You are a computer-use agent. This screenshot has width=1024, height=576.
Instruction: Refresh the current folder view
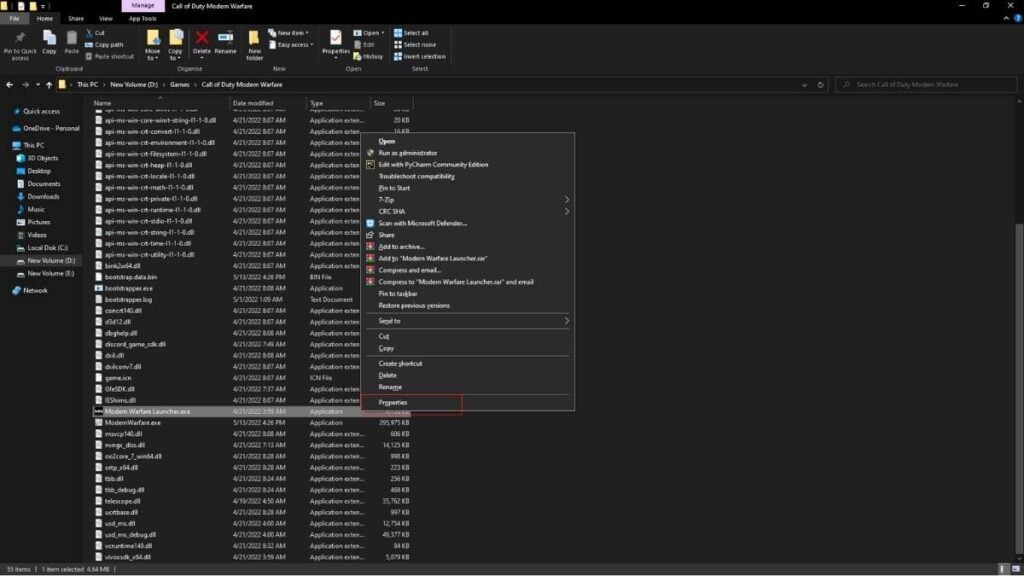pos(820,85)
